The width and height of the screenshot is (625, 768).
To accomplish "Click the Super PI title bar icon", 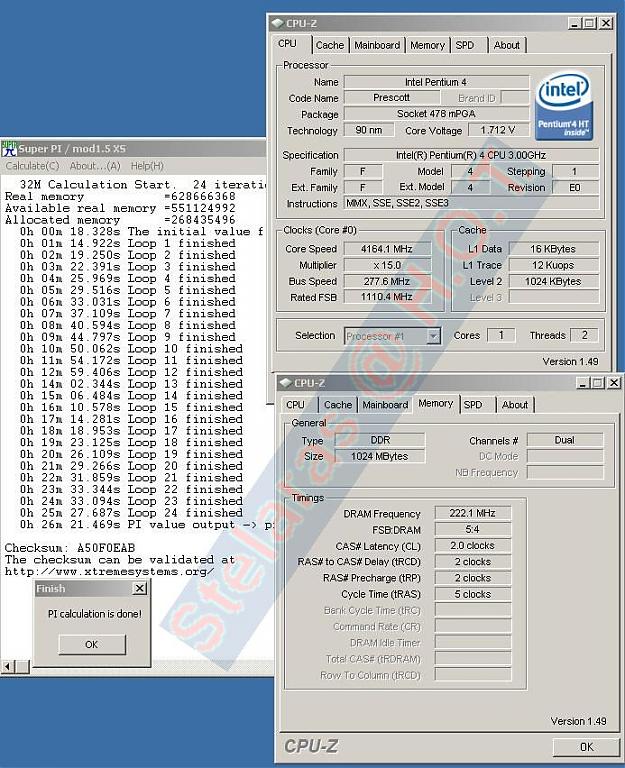I will click(9, 148).
